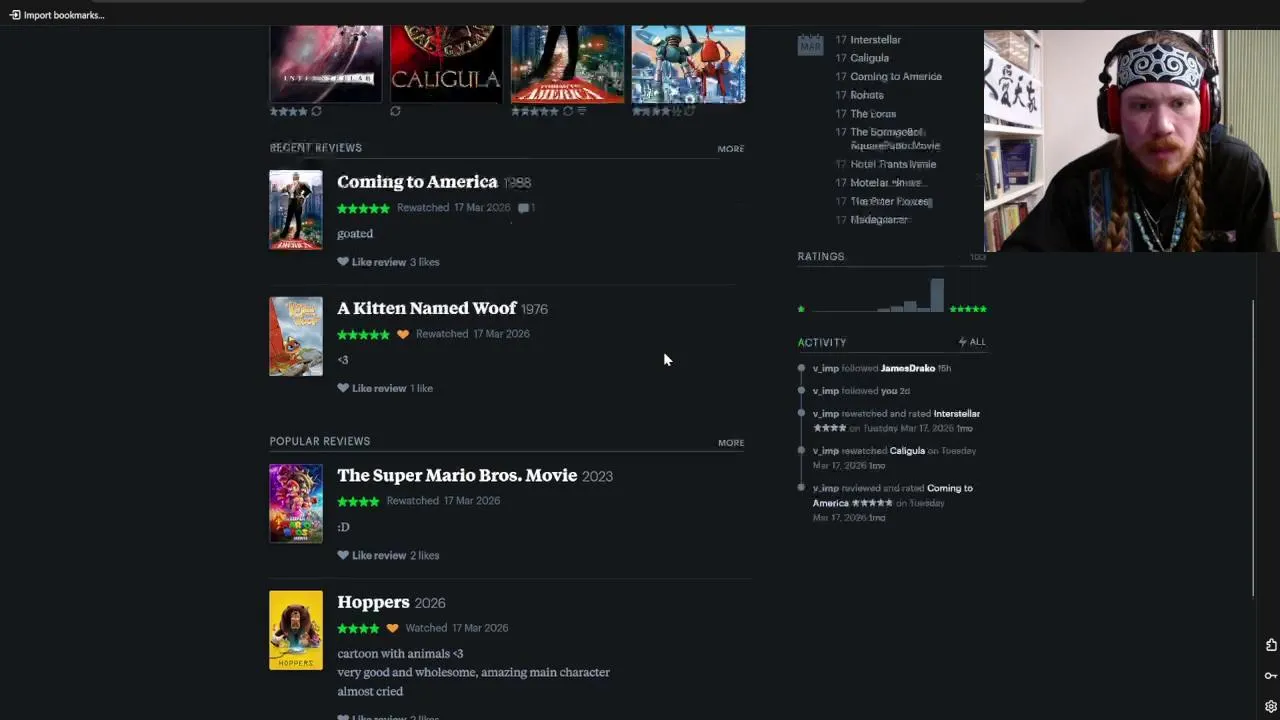Open The Super Mario Bros. Movie review title
Screen dimensions: 1280x720
coord(457,475)
